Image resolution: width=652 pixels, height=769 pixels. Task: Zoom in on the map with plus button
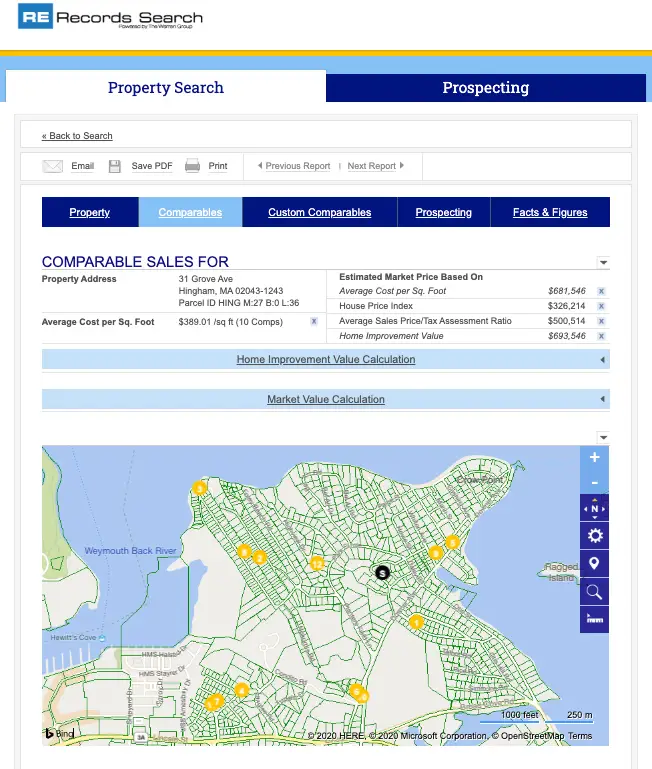[594, 458]
